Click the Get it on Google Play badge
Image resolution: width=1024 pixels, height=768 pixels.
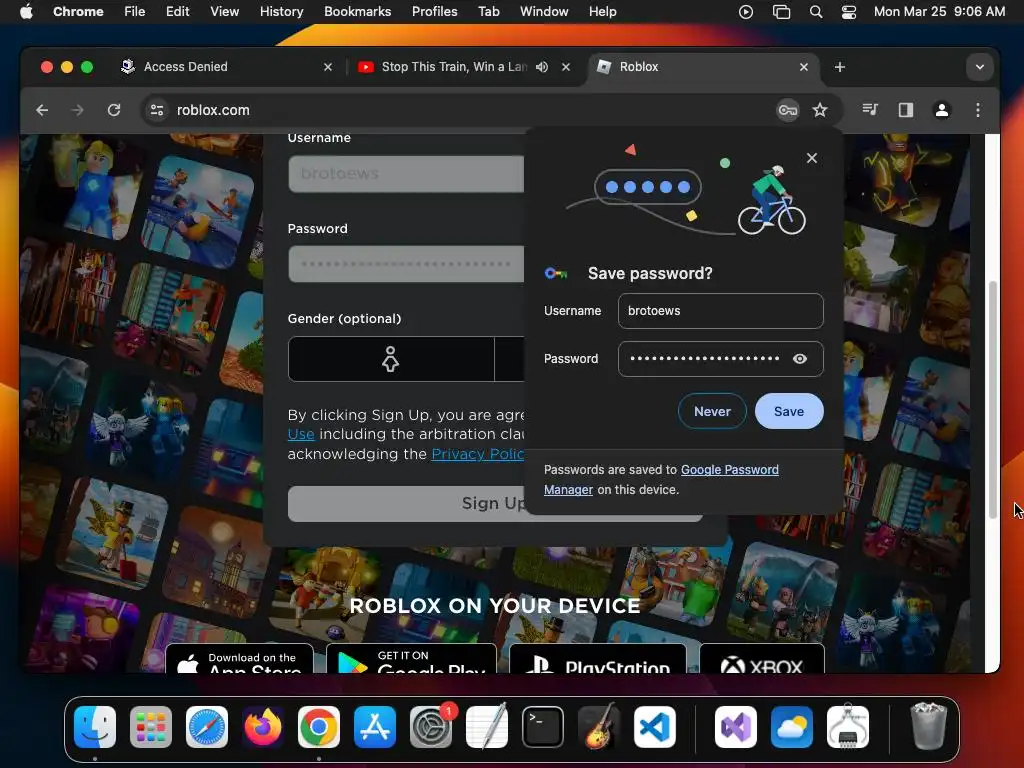coord(411,658)
